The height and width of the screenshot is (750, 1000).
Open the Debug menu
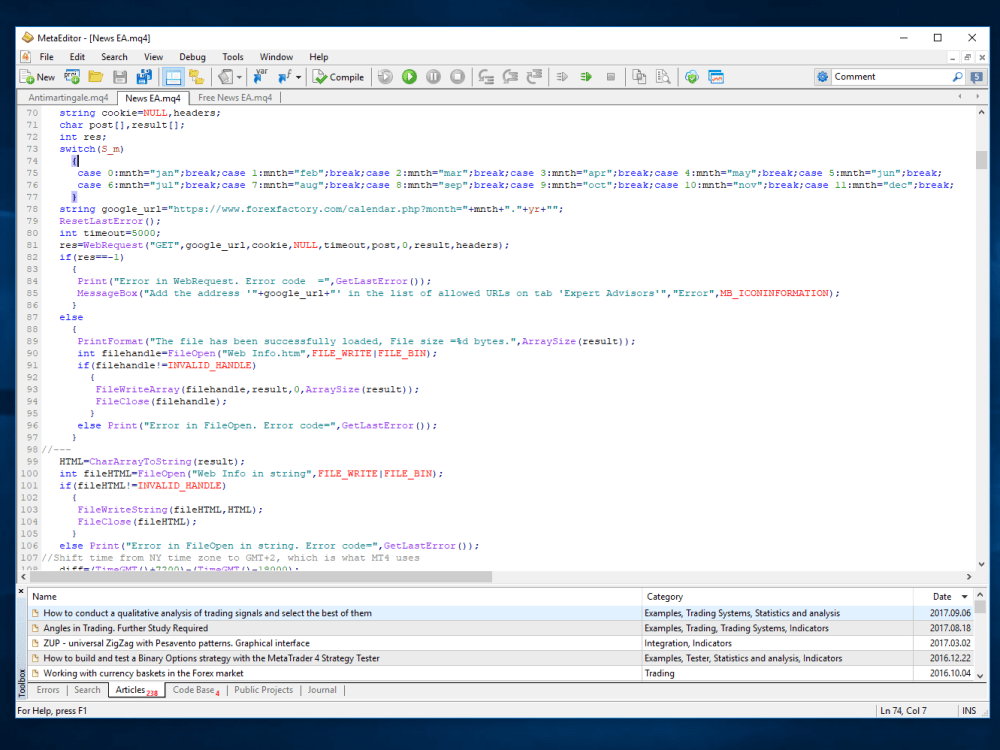tap(192, 57)
